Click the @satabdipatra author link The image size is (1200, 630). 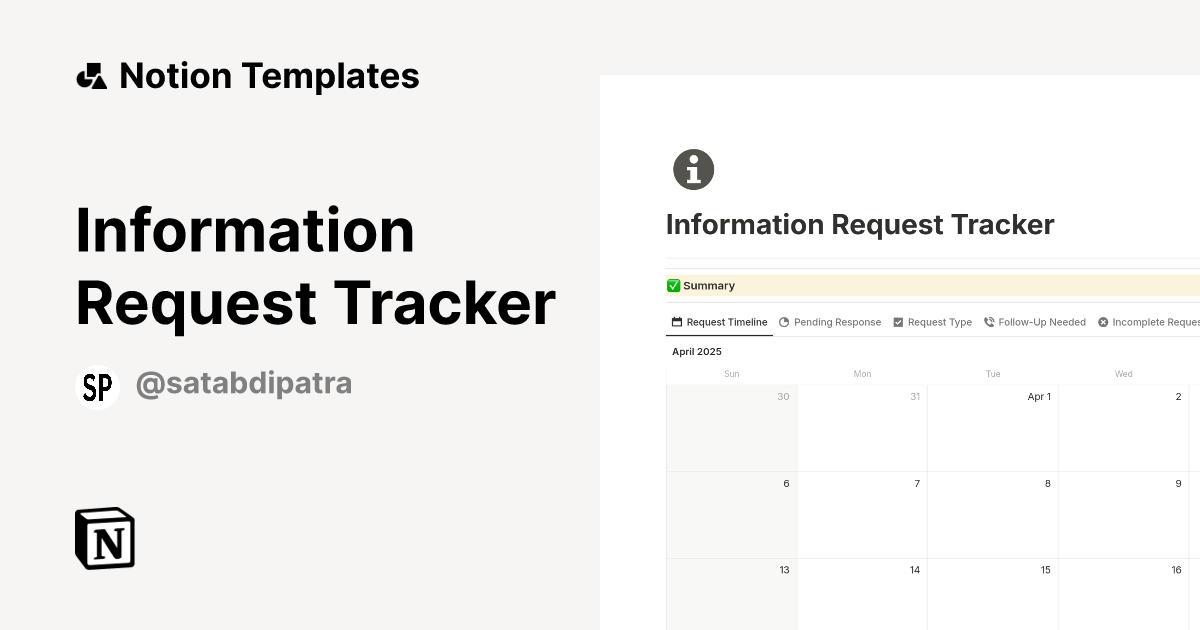click(x=244, y=383)
